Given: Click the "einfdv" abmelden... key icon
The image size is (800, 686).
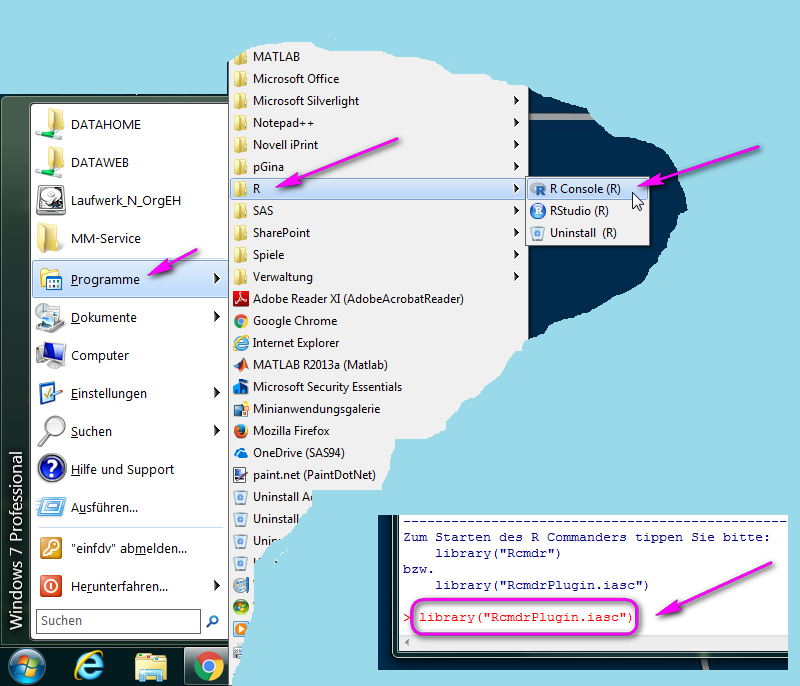Looking at the screenshot, I should 51,548.
